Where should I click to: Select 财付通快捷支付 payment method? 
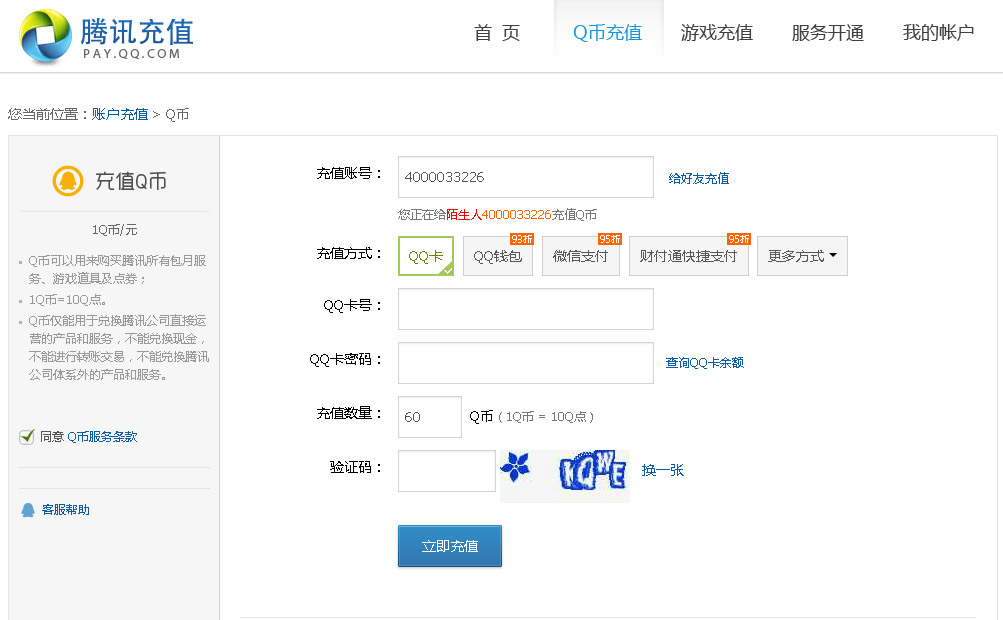click(689, 256)
